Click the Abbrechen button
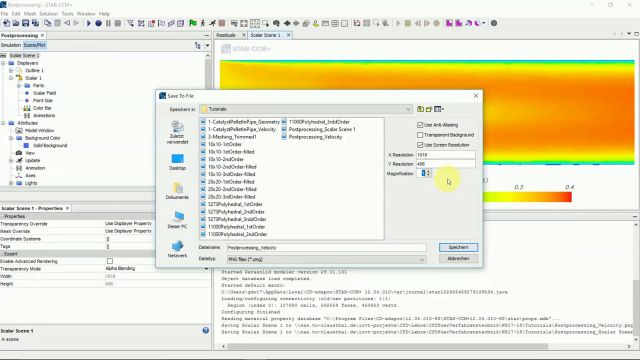Image resolution: width=640 pixels, height=360 pixels. point(458,259)
